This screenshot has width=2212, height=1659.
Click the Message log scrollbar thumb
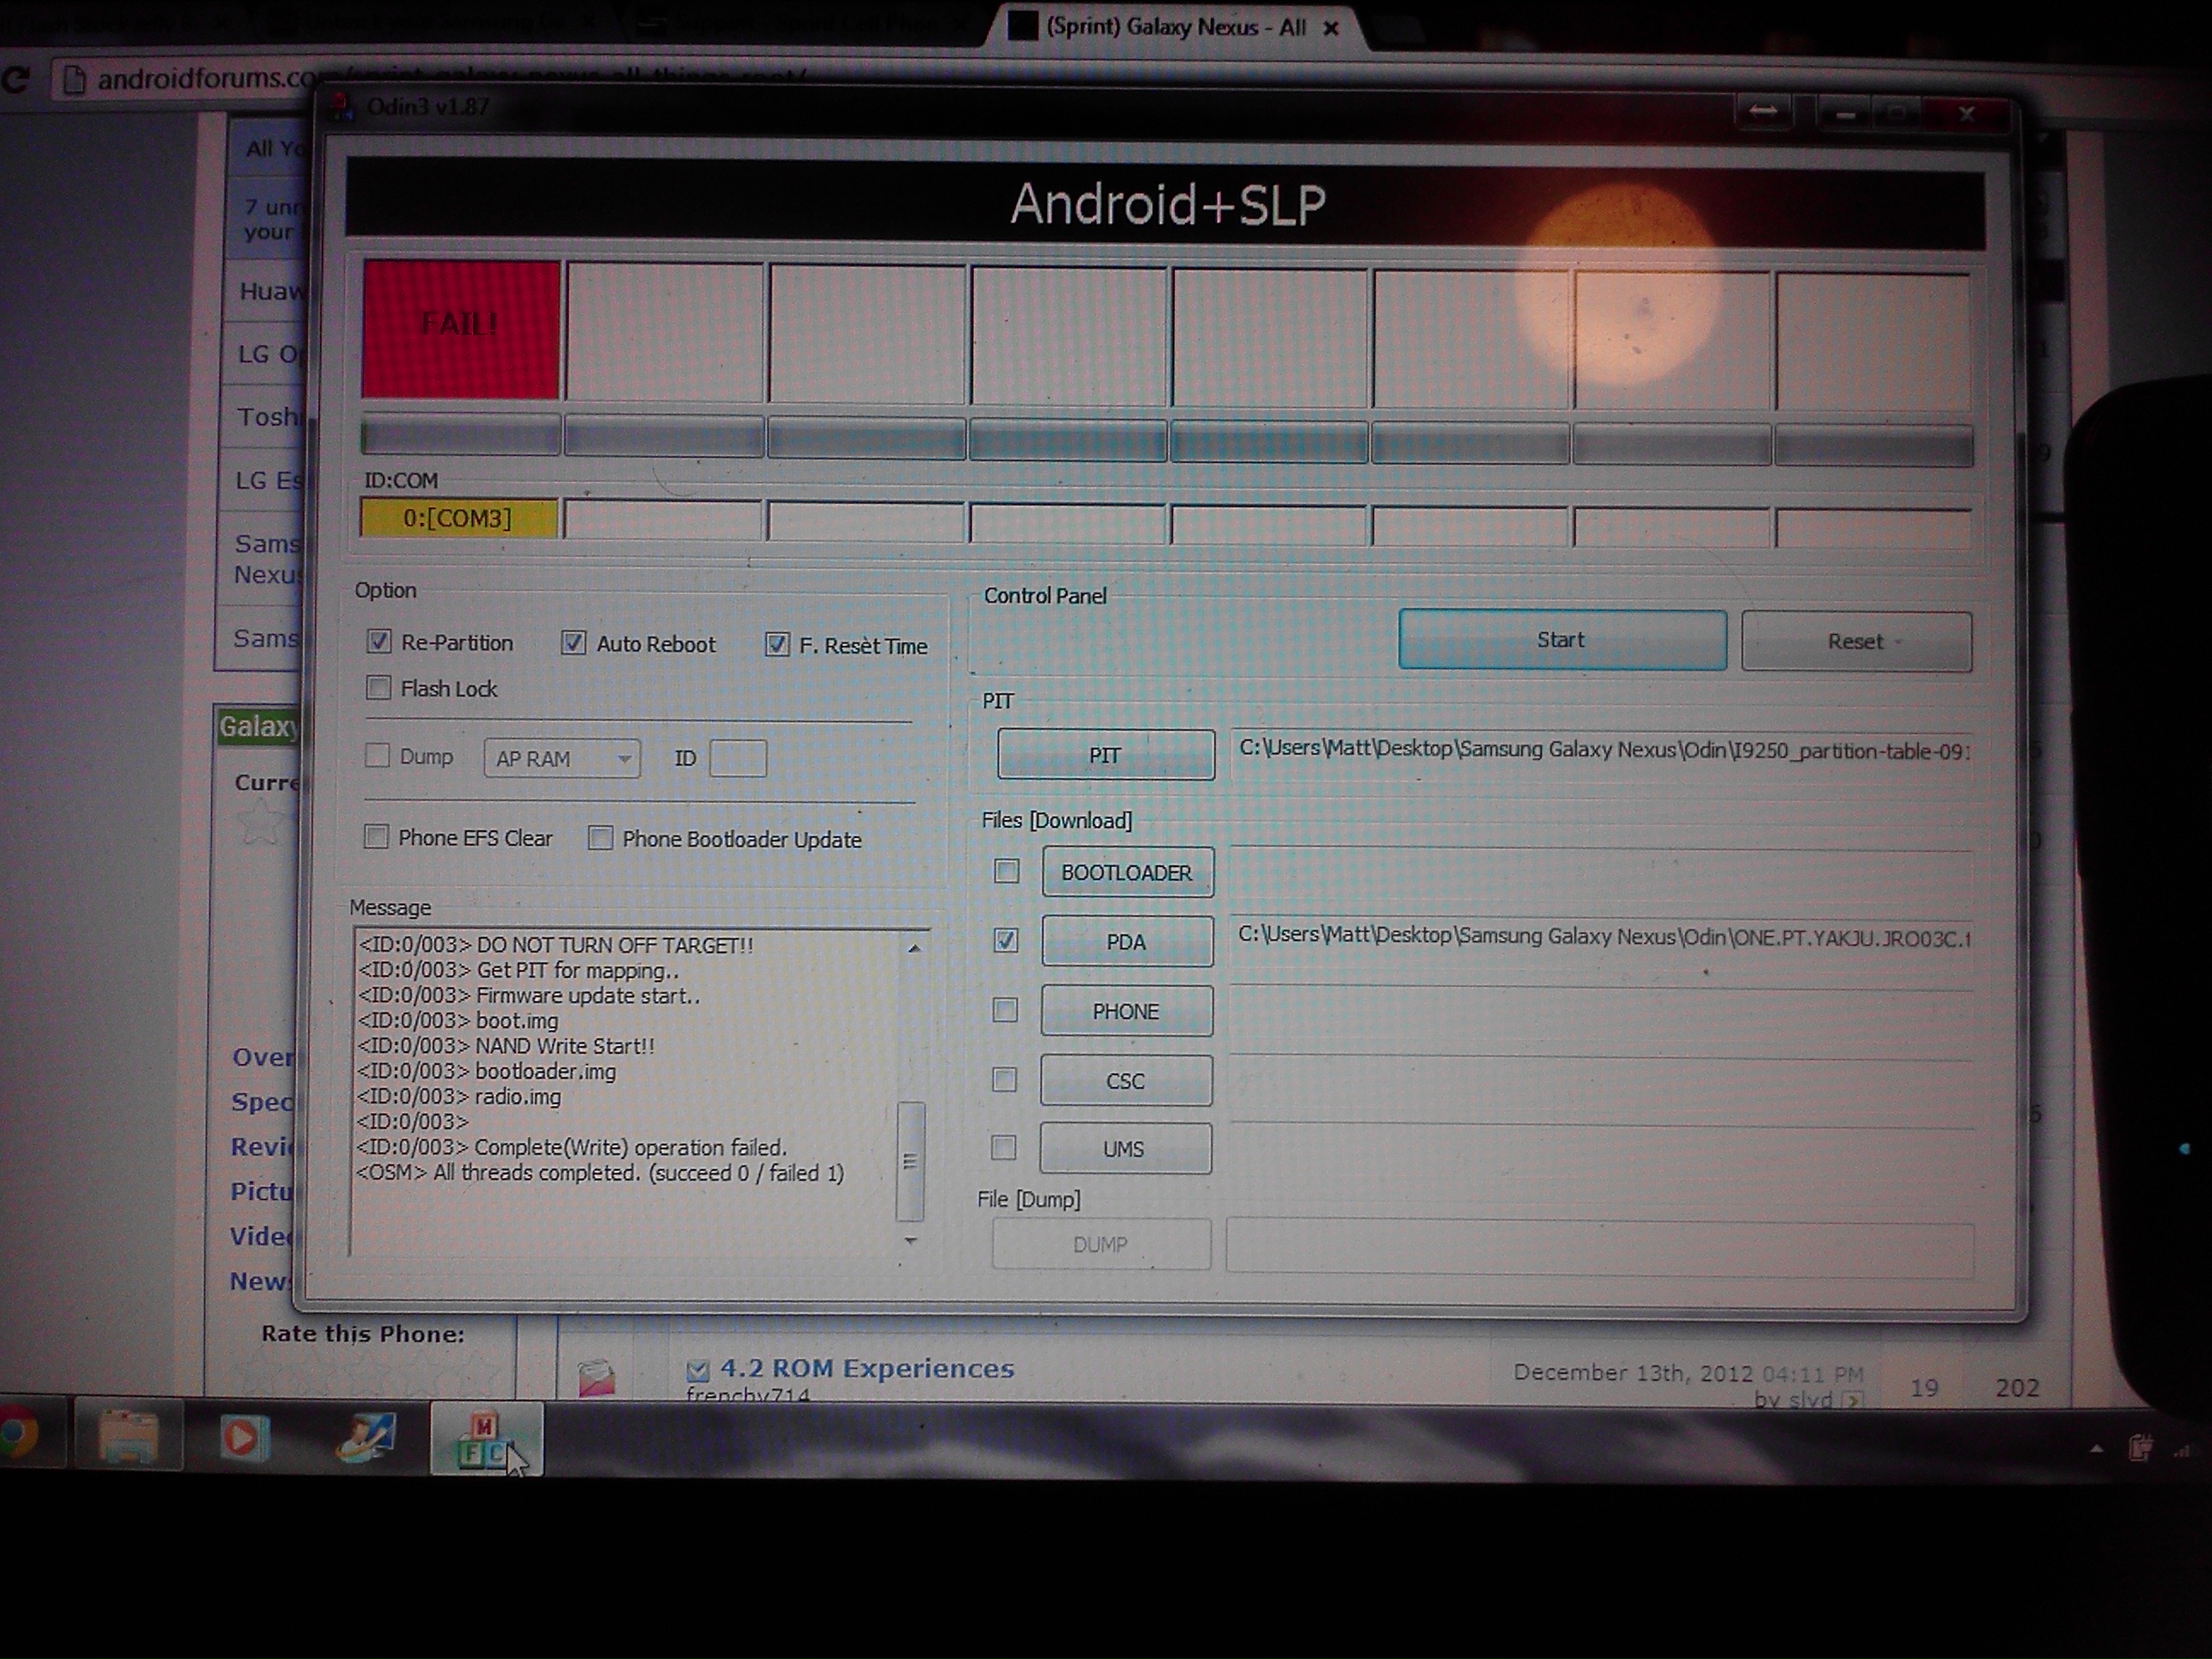click(910, 1161)
